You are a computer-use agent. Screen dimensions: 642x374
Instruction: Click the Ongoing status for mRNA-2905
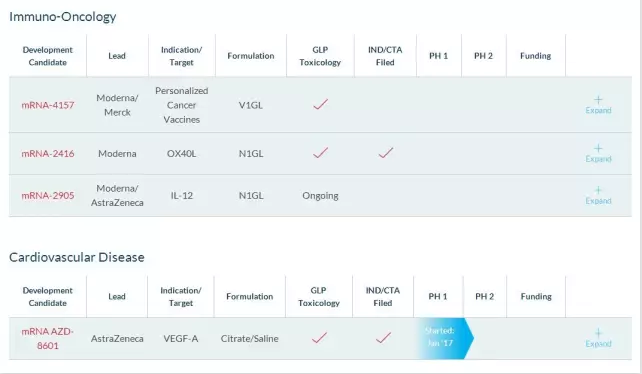[x=321, y=196]
